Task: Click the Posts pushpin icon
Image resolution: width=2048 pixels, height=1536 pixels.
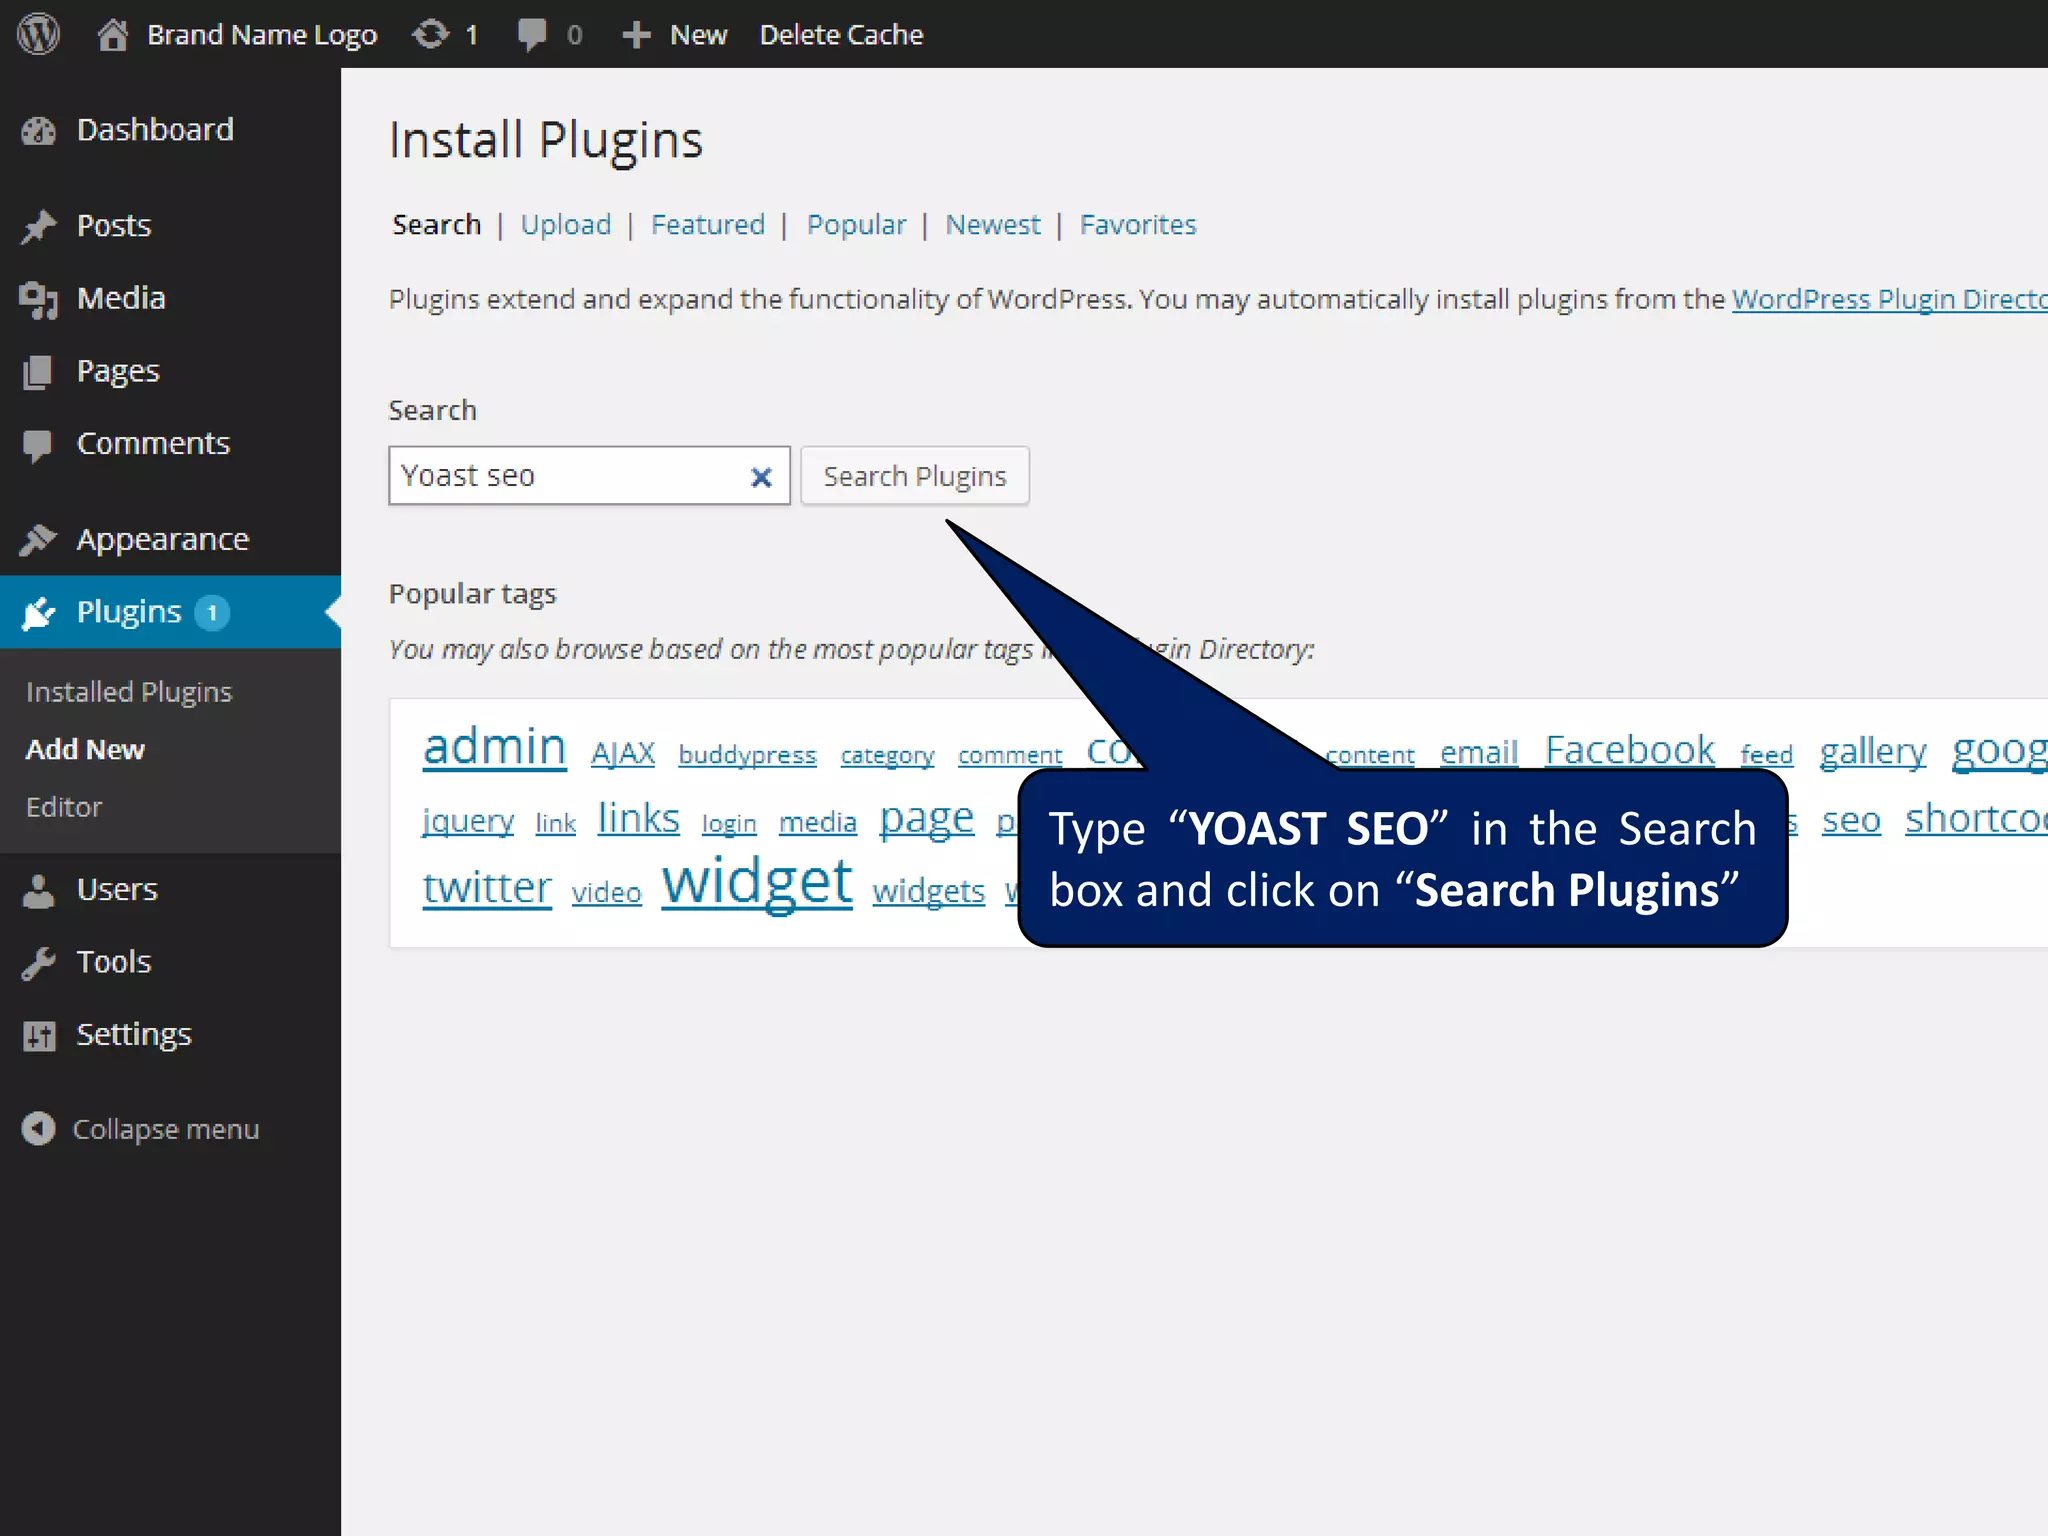Action: (39, 227)
